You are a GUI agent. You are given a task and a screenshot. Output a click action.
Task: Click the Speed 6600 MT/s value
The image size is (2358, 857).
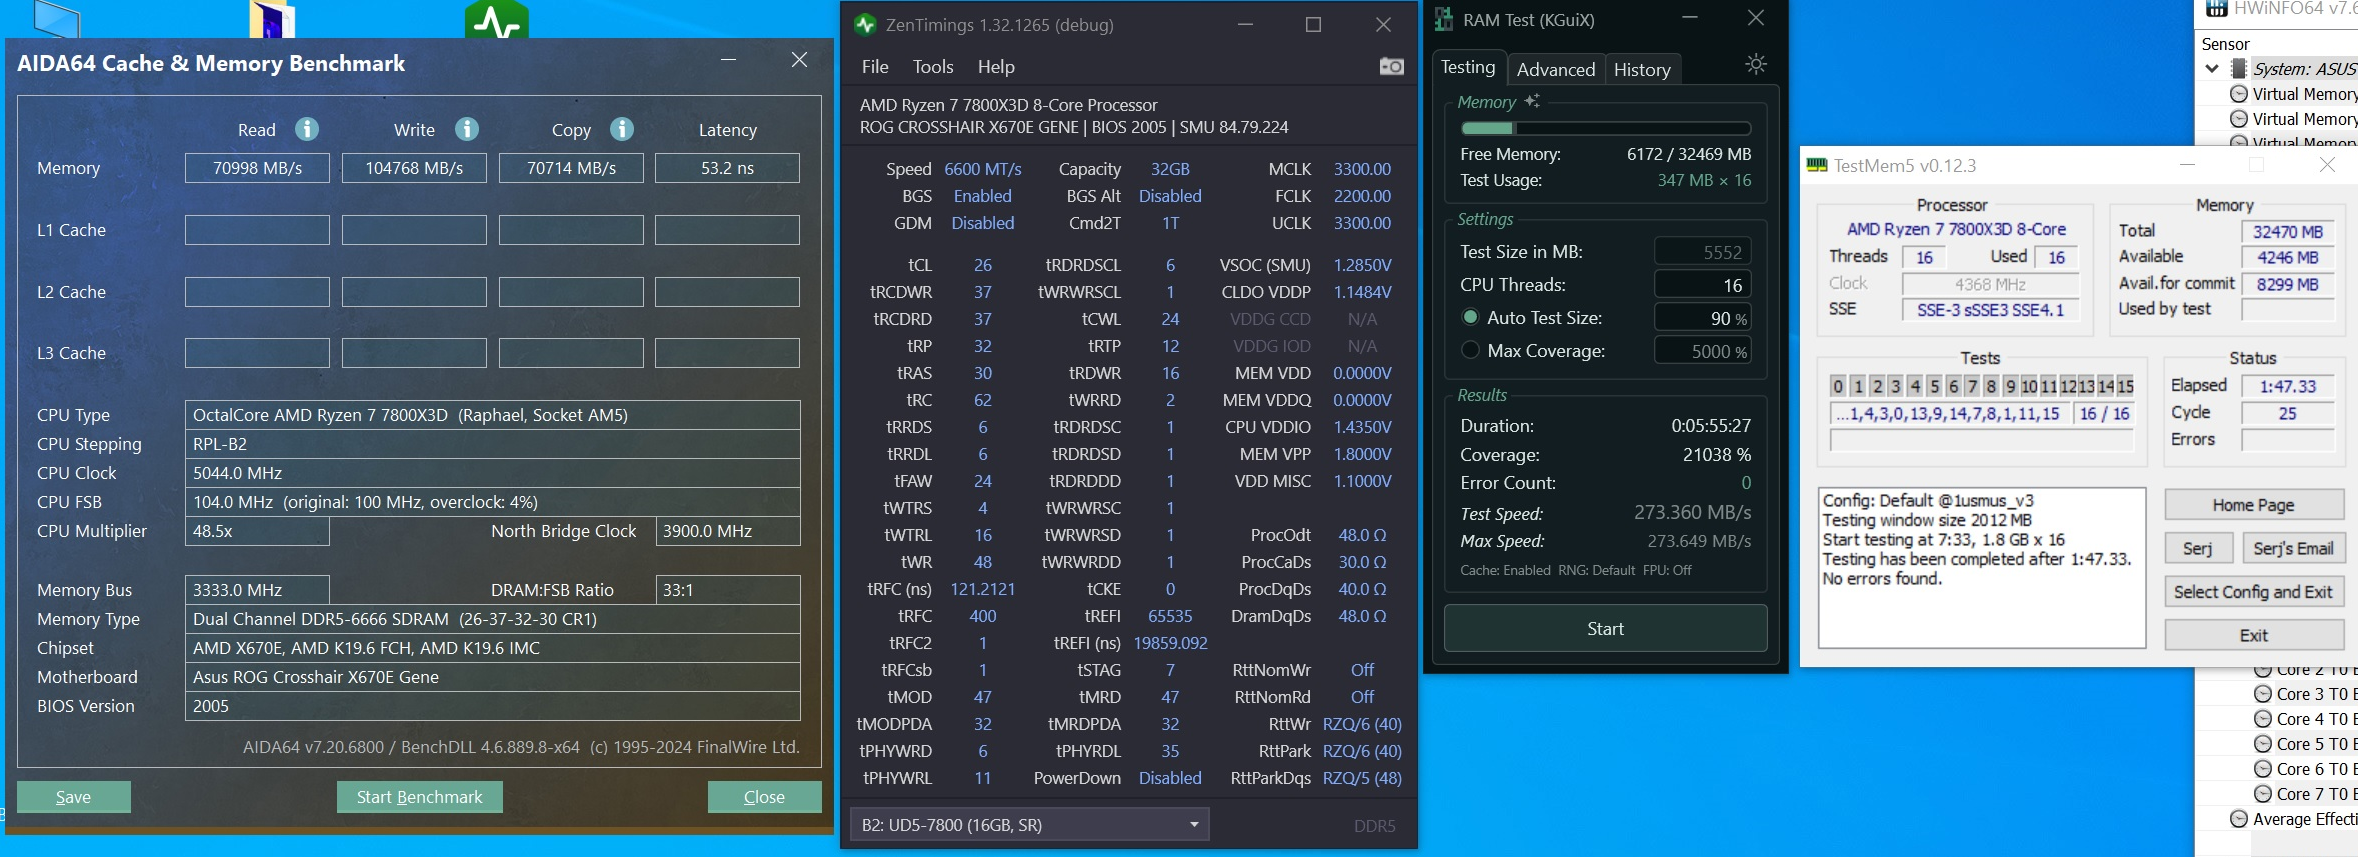(983, 169)
